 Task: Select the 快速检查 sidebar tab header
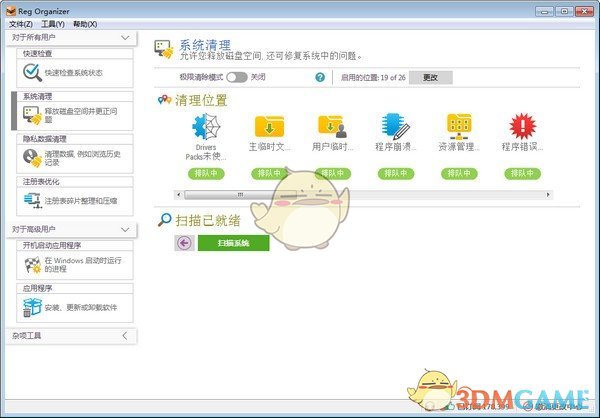tap(75, 54)
